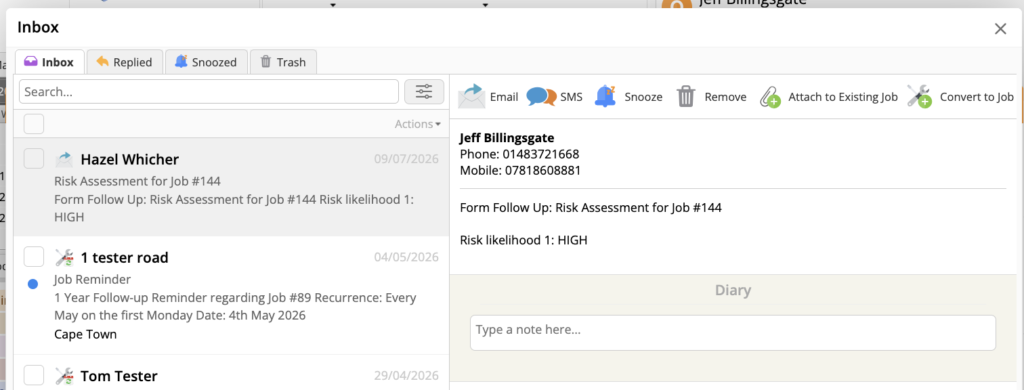Click the forwarded arrow icon beside Hazel Whicher
The width and height of the screenshot is (1024, 390).
[65, 159]
